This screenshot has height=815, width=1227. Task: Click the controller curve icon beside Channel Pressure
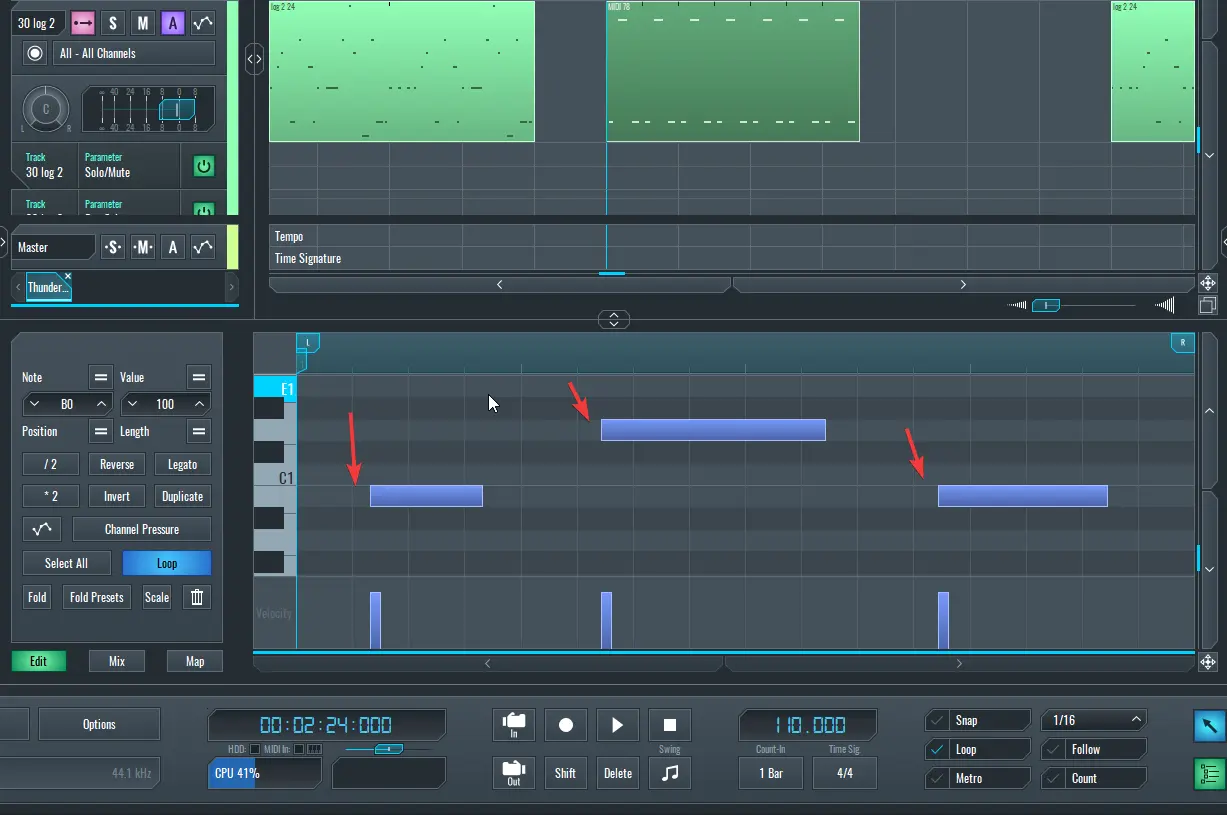(x=42, y=529)
